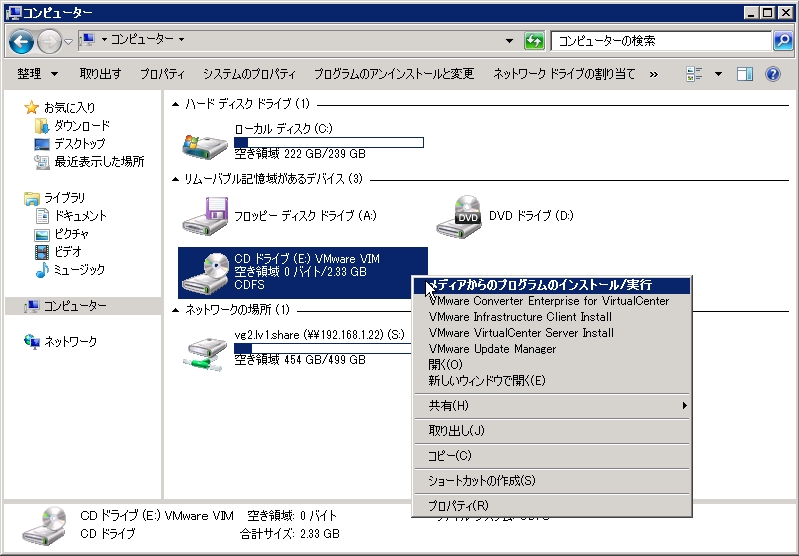Choose コピー(C) in the context menu
799x556 pixels.
point(552,456)
